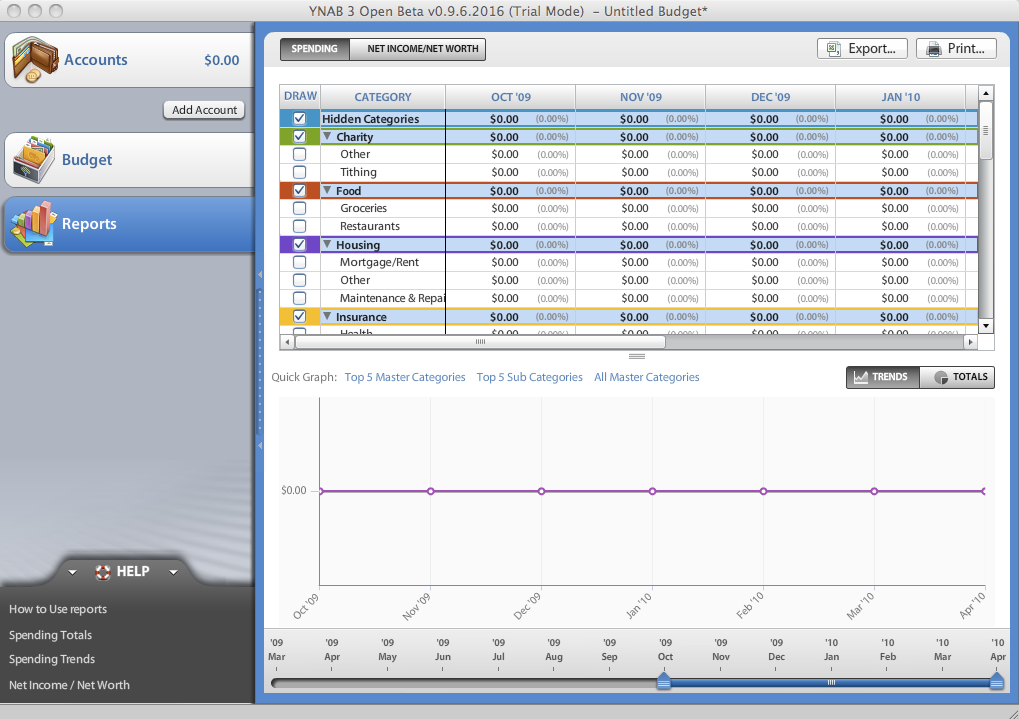This screenshot has height=719, width=1019.
Task: Click the Accounts wallet icon
Action: click(x=34, y=60)
